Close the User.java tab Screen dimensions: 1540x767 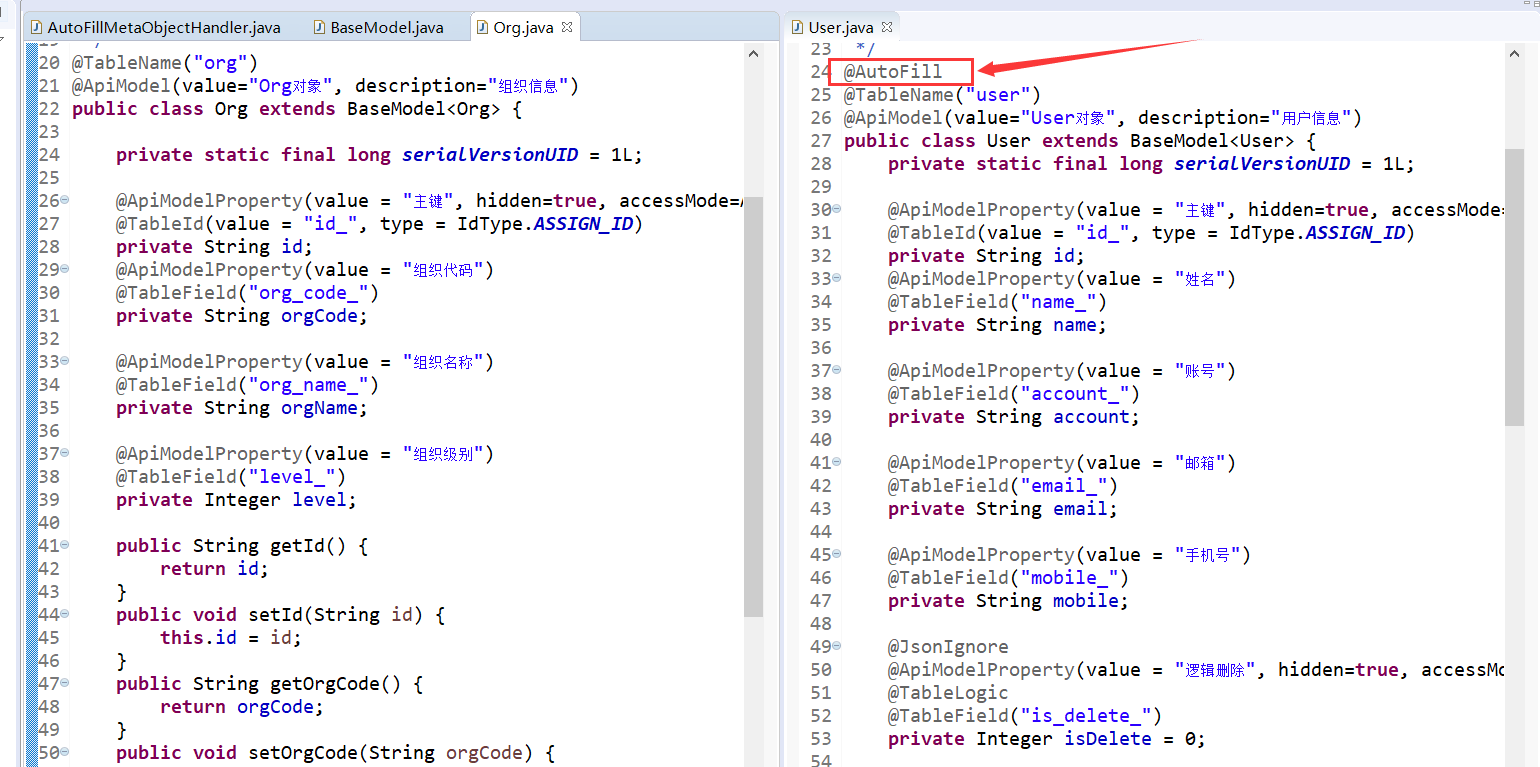click(x=887, y=26)
